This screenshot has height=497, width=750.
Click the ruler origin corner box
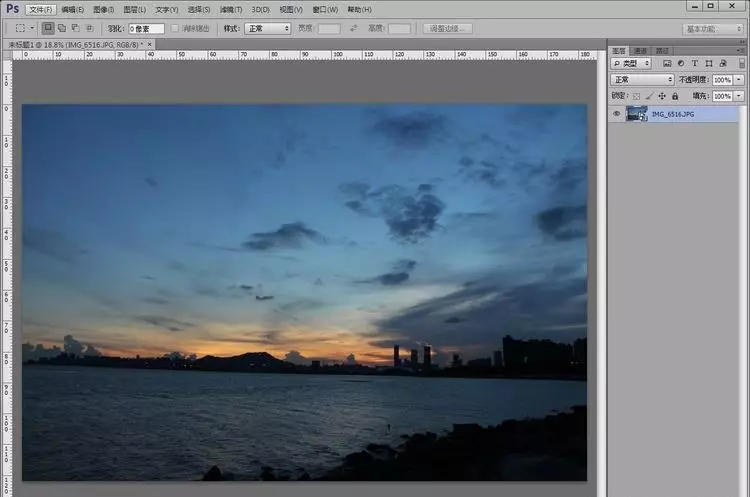[x=7, y=55]
